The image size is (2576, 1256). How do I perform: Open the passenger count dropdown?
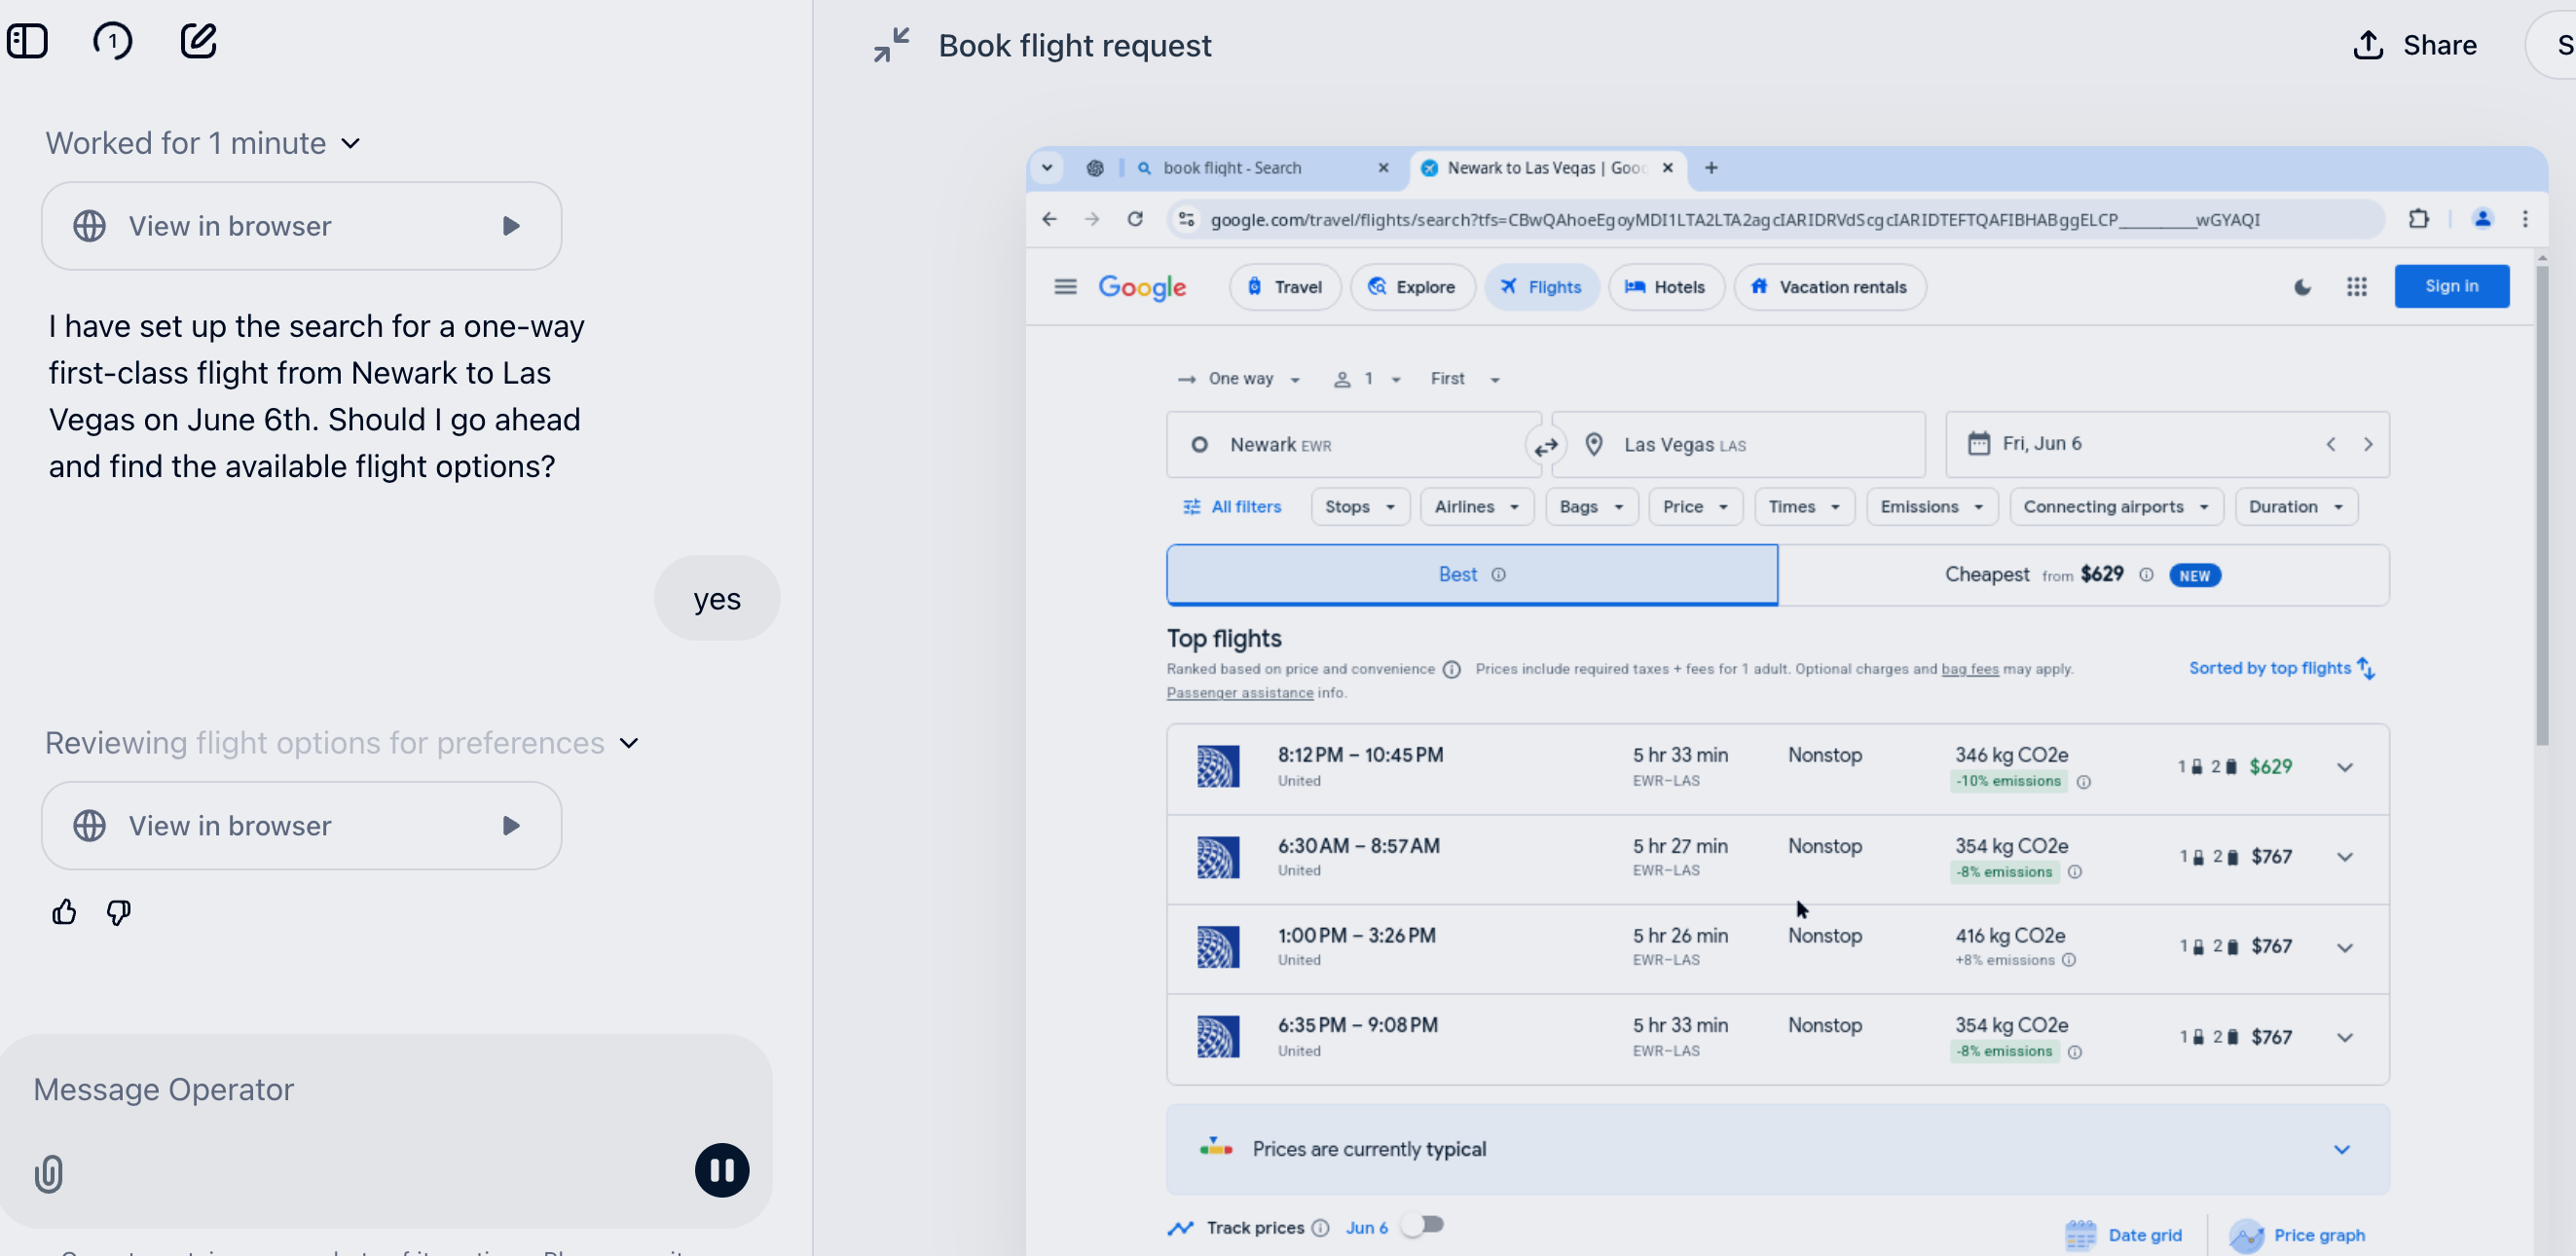(x=1367, y=379)
